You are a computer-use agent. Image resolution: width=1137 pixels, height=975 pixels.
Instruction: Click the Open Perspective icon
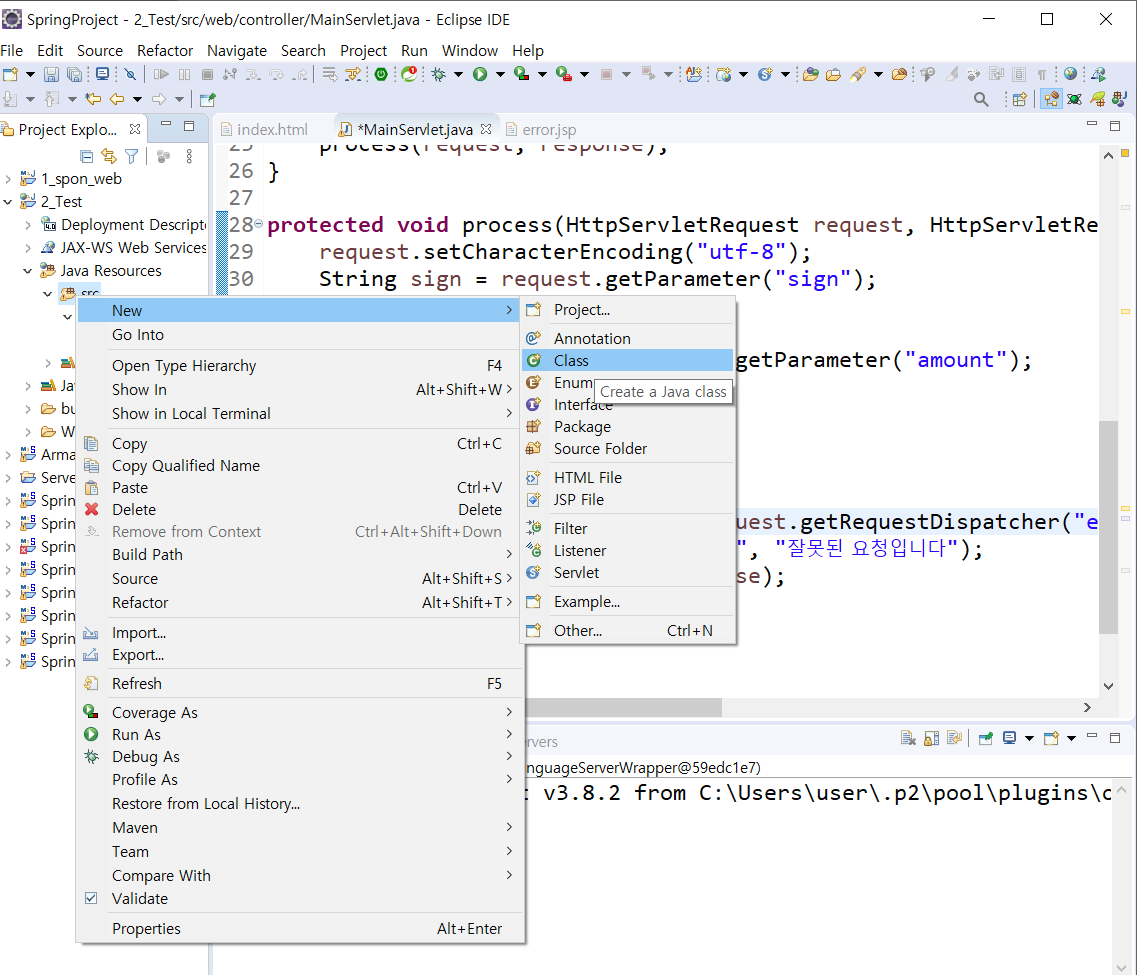tap(1020, 99)
